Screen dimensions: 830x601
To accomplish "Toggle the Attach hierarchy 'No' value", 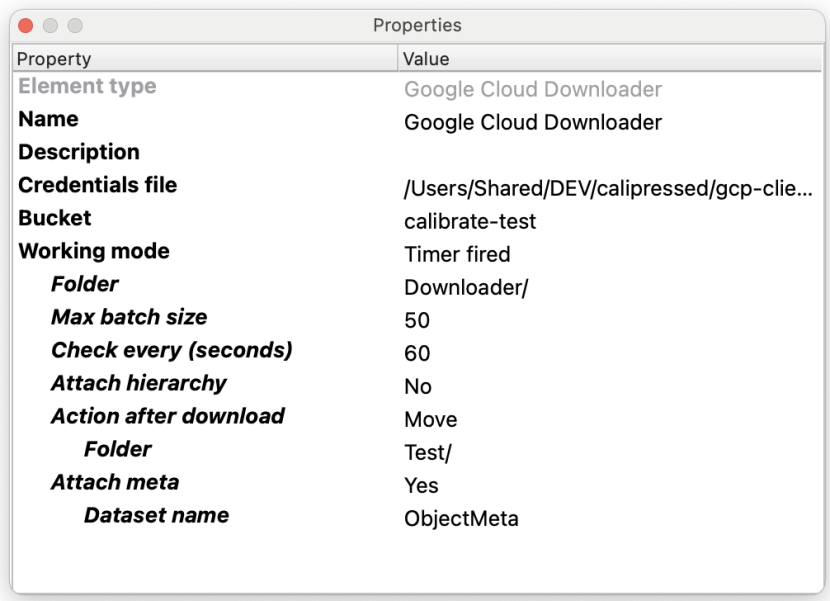I will (x=418, y=387).
